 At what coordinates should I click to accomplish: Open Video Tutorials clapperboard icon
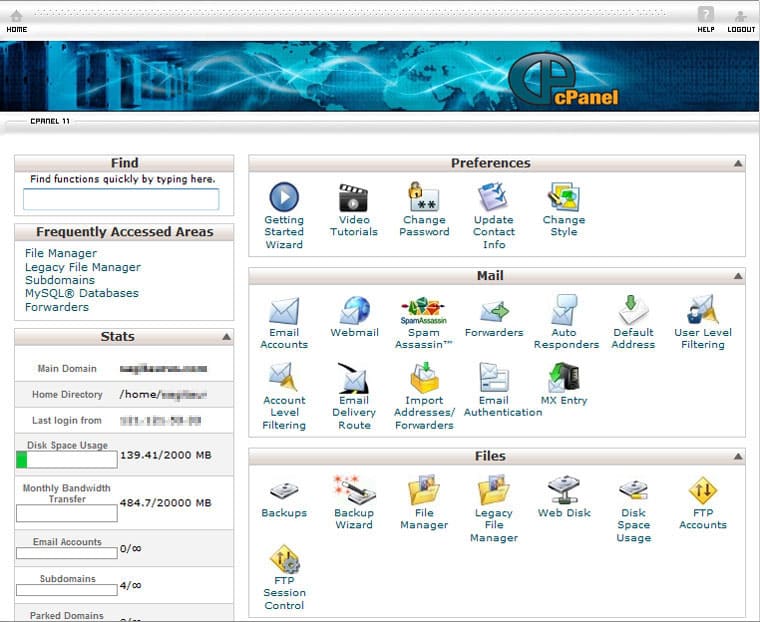point(353,197)
